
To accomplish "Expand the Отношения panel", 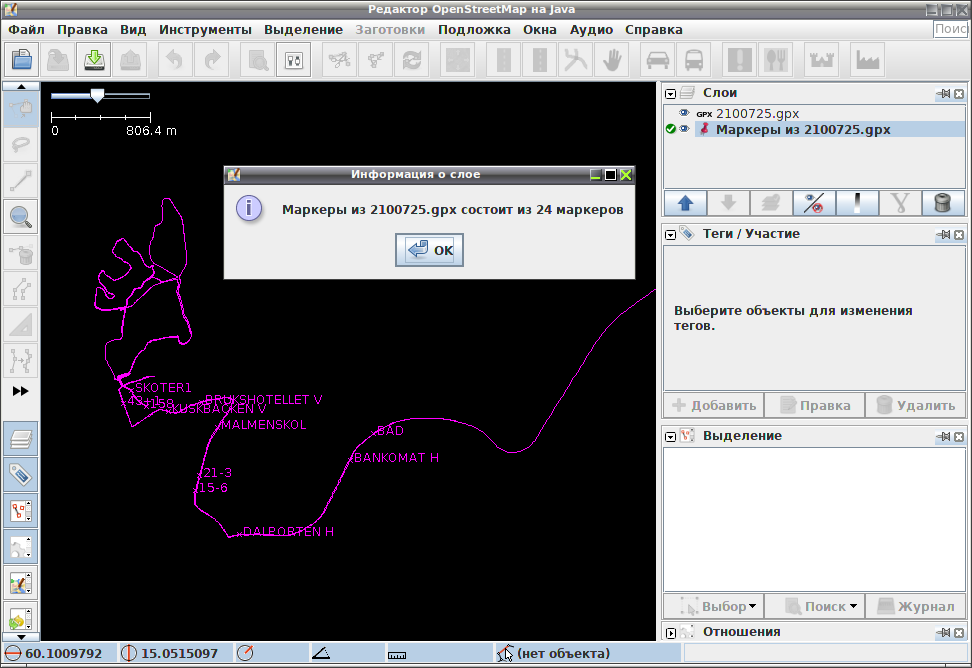I will 670,633.
